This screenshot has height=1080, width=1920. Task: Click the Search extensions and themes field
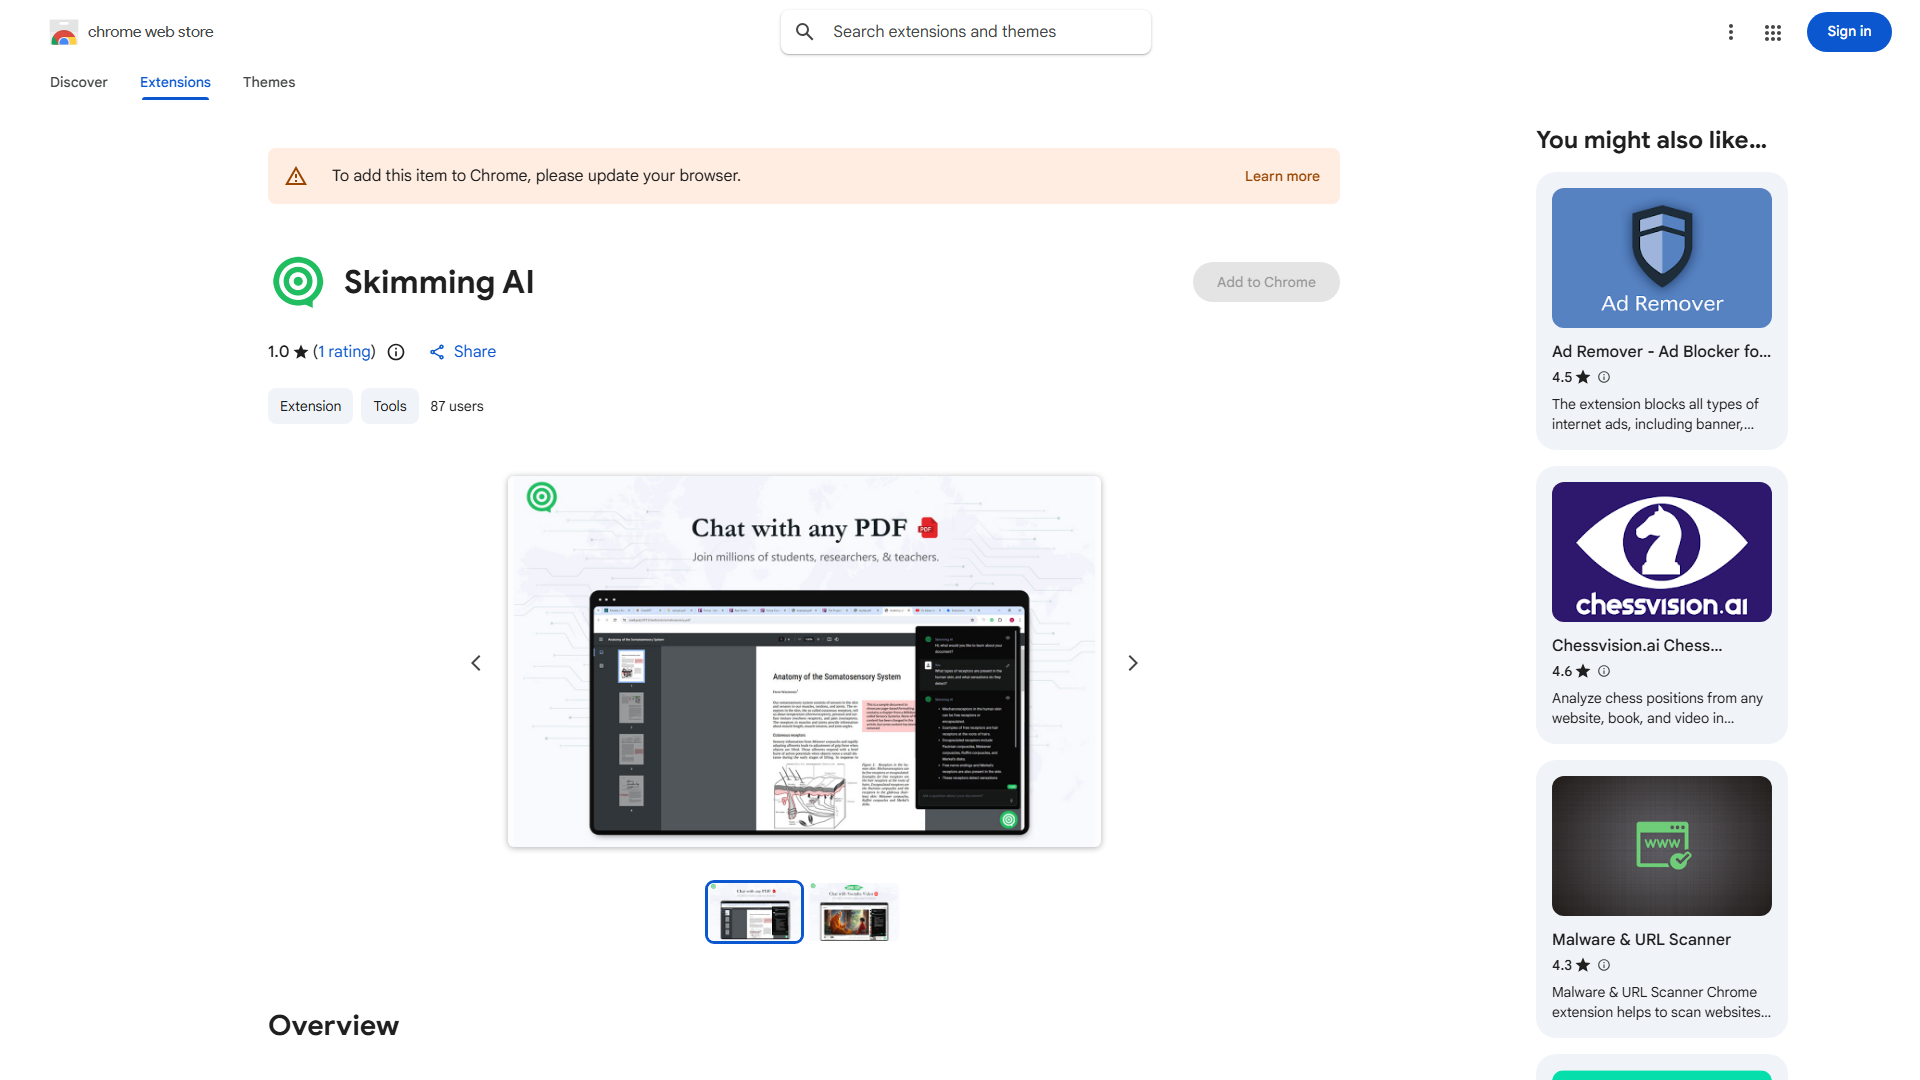click(x=985, y=32)
